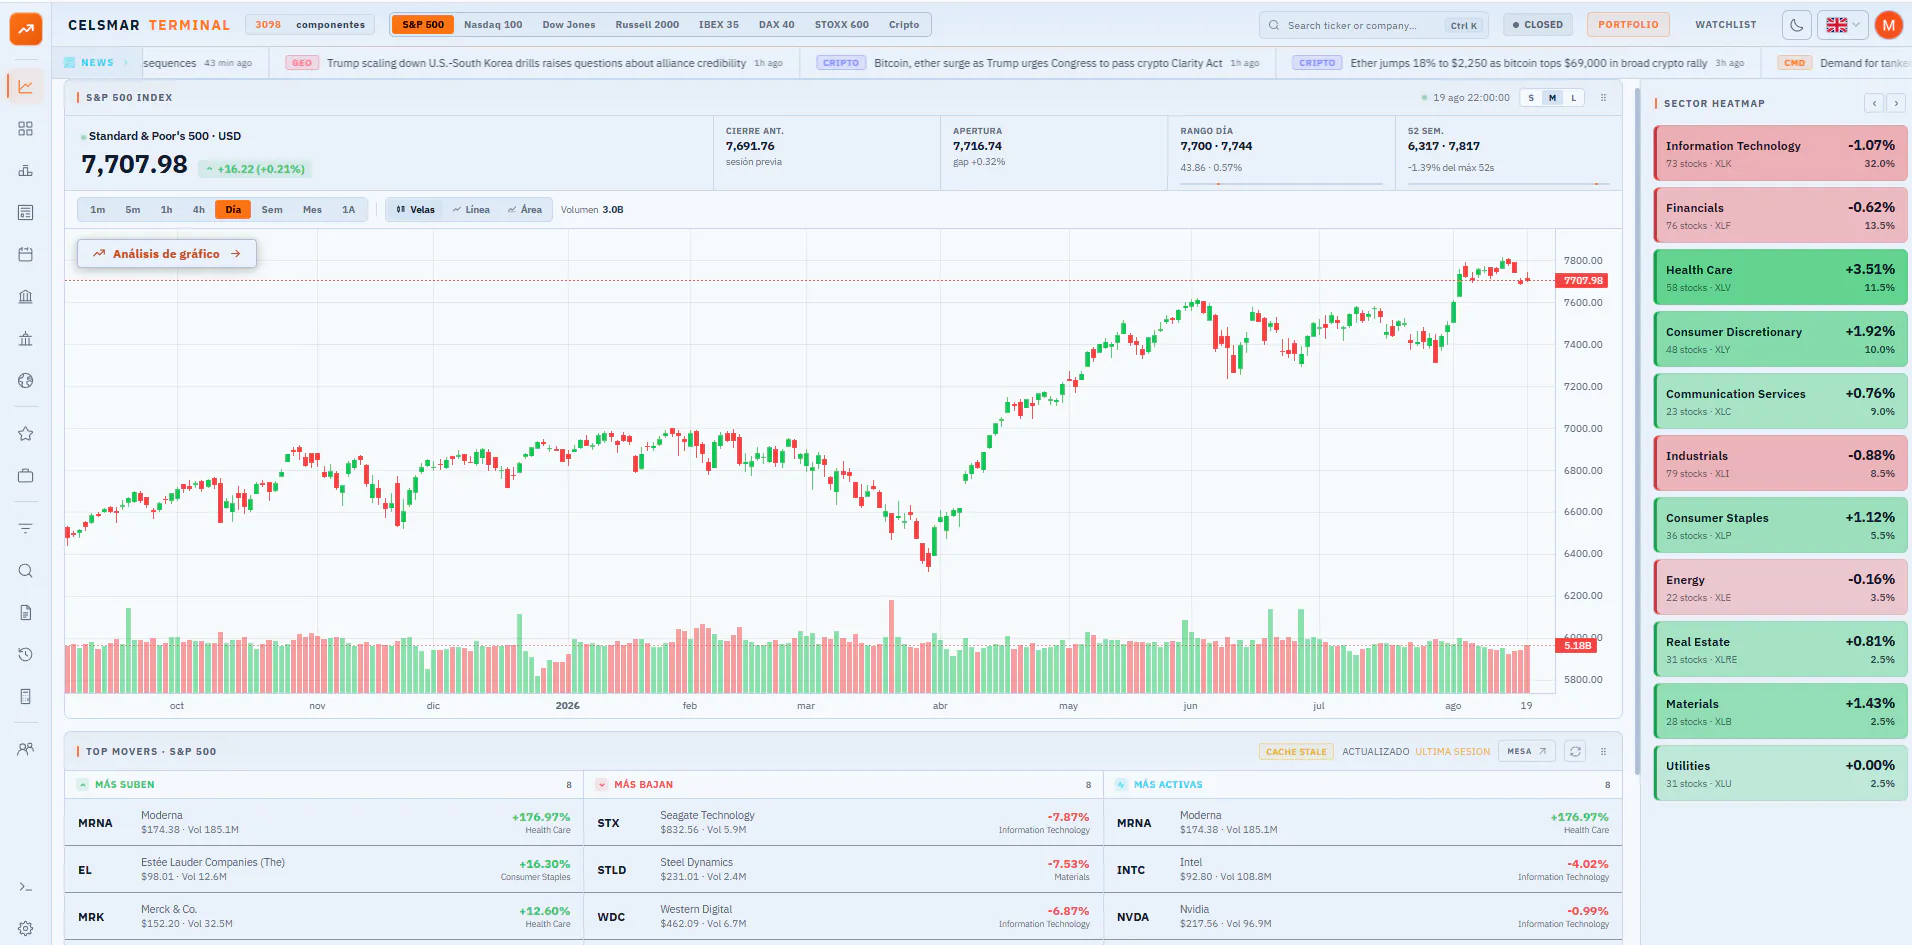Screen dimensions: 1912x945
Task: Click the S&P 500 Index panel drag handle
Action: (1604, 98)
